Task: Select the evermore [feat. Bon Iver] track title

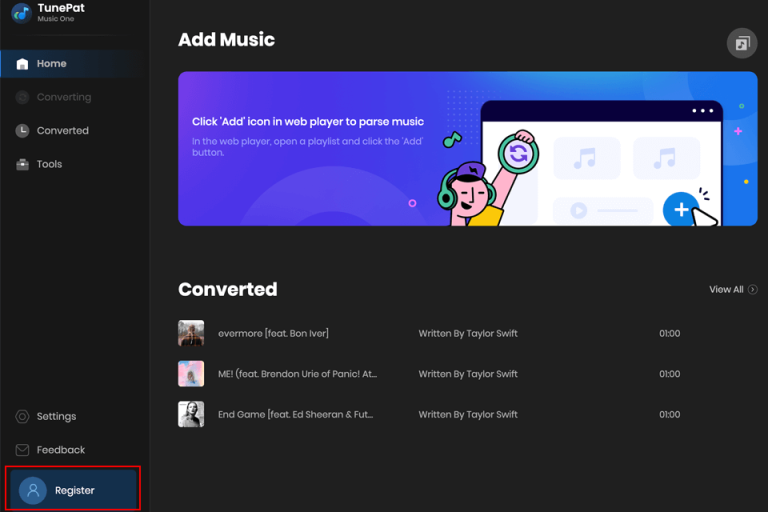Action: (273, 333)
